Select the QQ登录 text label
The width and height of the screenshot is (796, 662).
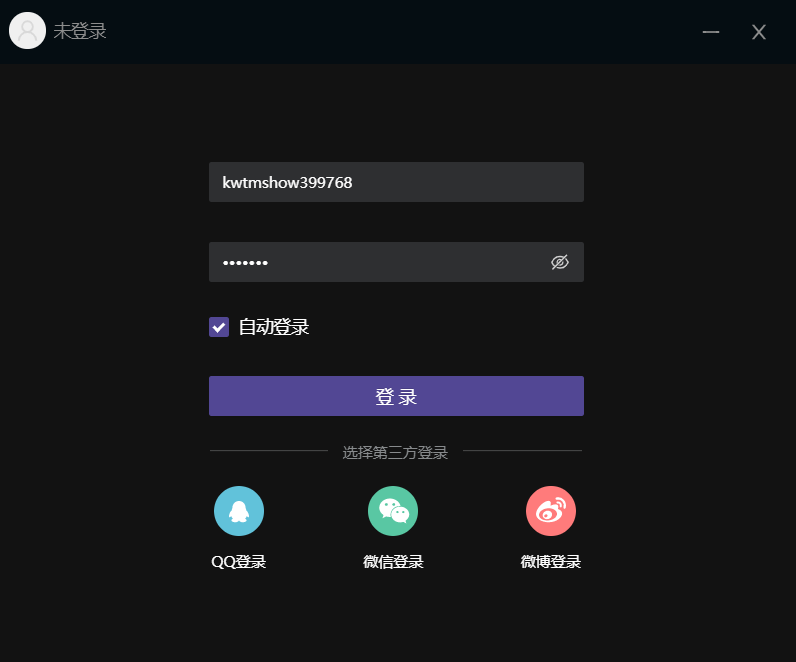click(239, 561)
